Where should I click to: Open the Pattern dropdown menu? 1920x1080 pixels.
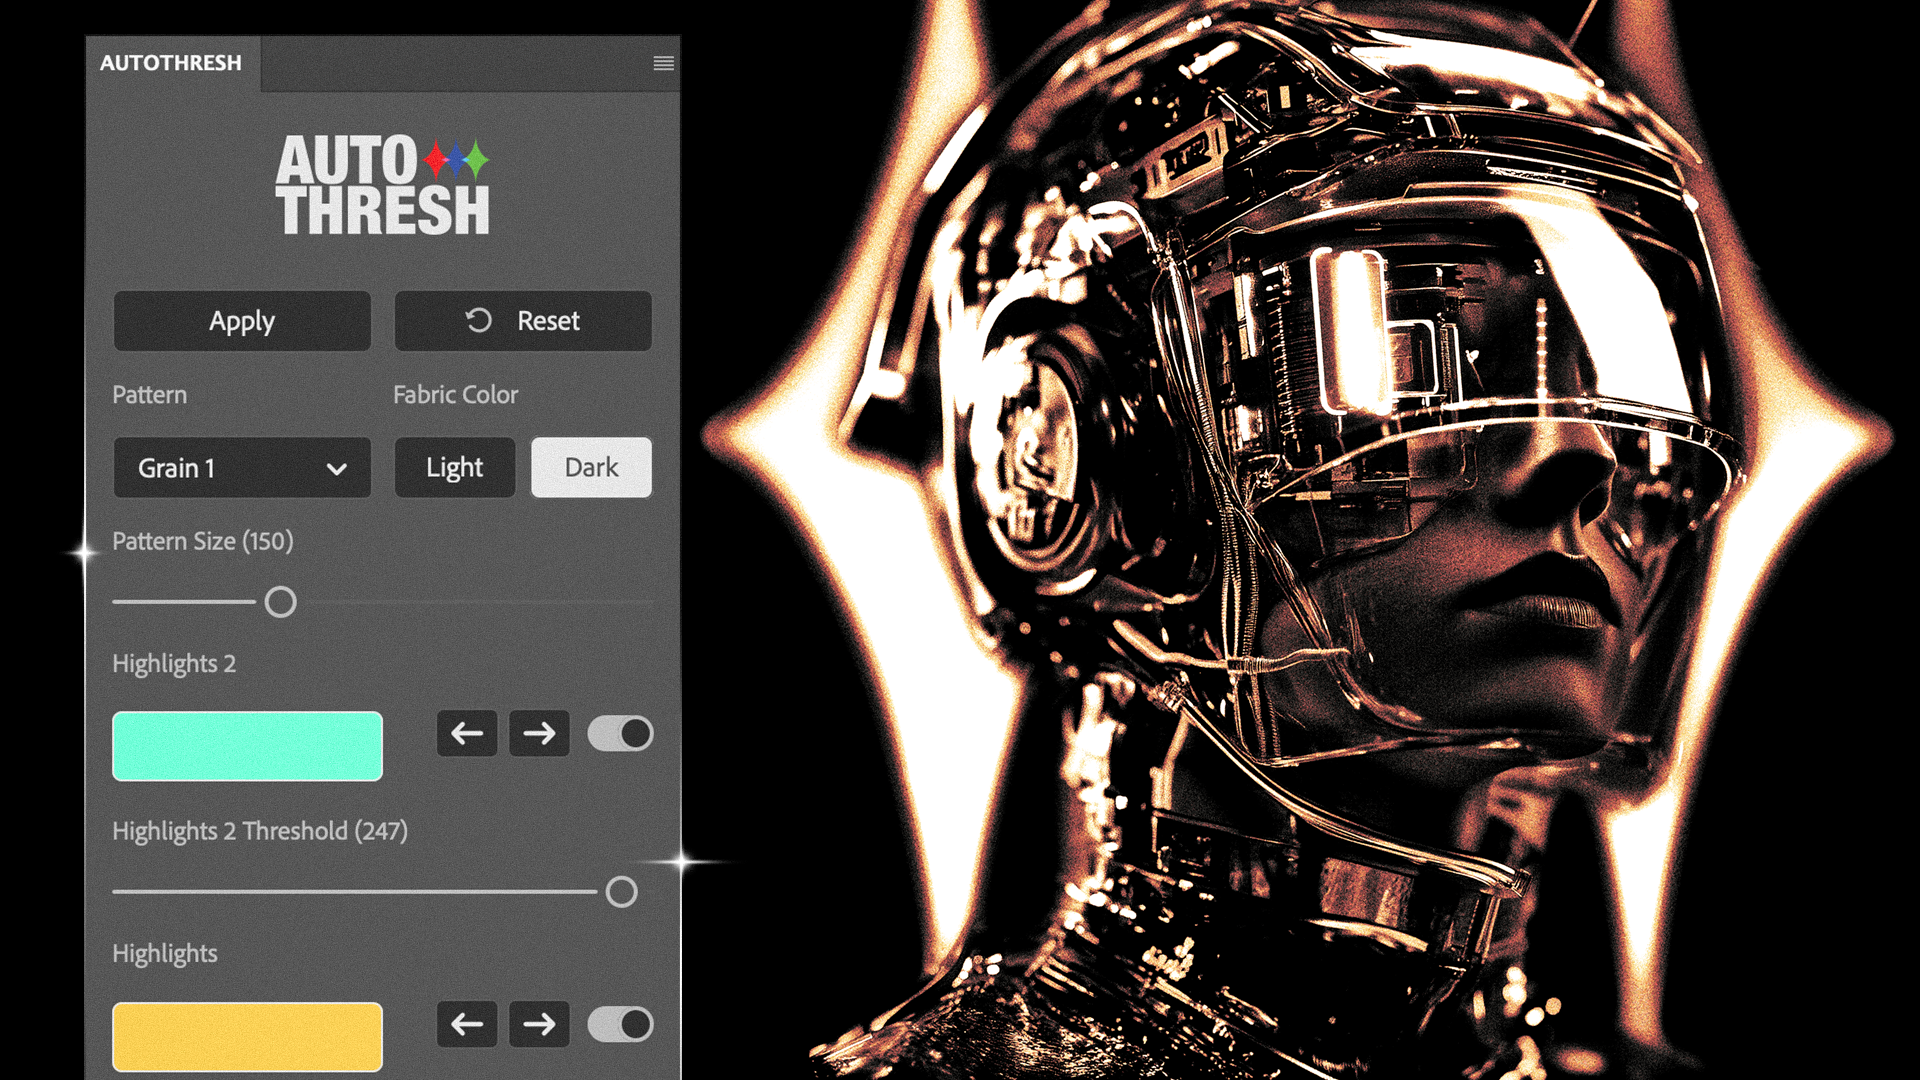241,467
